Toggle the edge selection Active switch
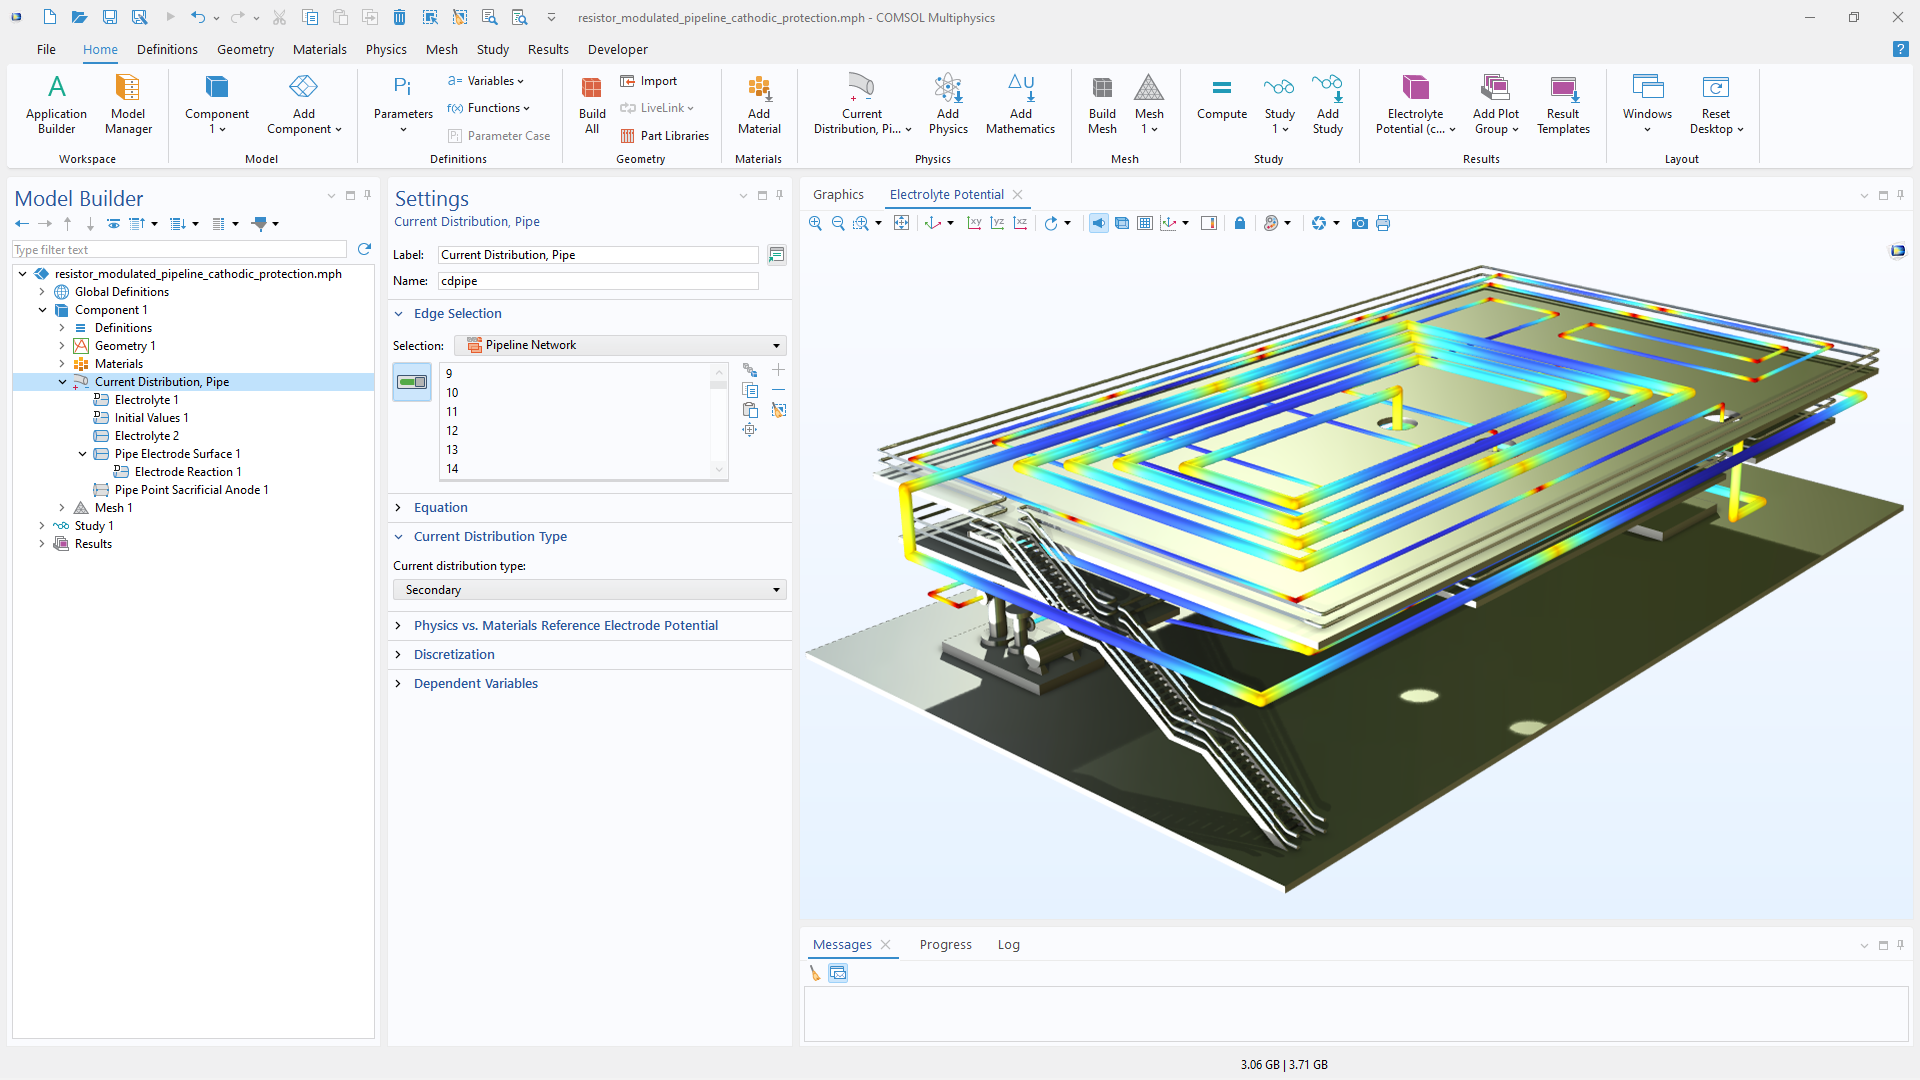 click(x=412, y=382)
